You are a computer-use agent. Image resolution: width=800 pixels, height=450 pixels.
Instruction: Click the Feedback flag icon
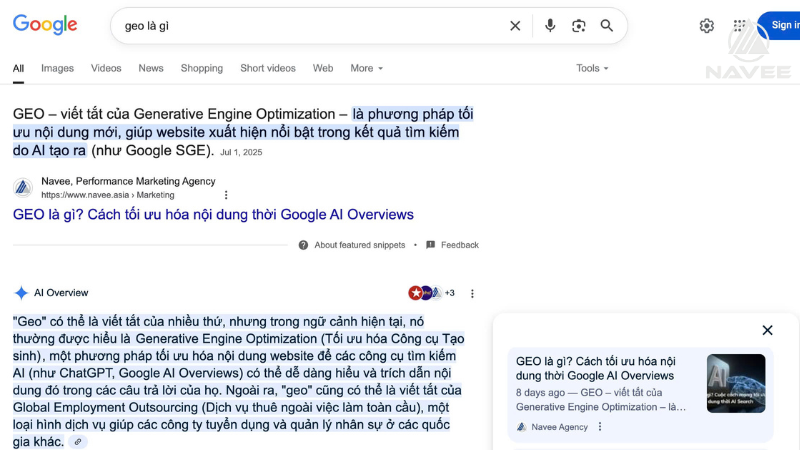point(431,245)
